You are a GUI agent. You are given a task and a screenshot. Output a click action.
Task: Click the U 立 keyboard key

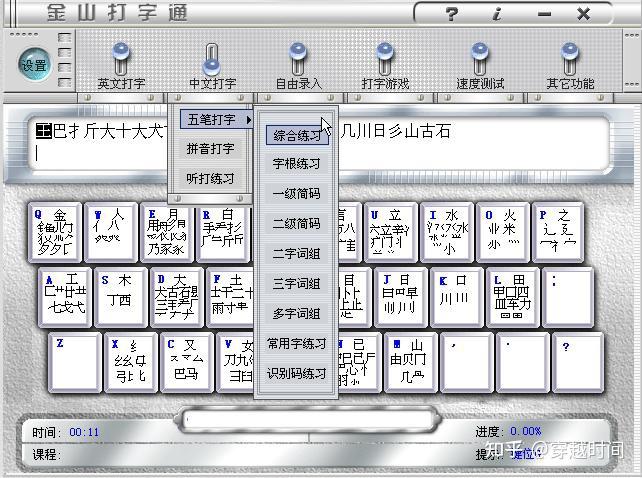[x=391, y=232]
